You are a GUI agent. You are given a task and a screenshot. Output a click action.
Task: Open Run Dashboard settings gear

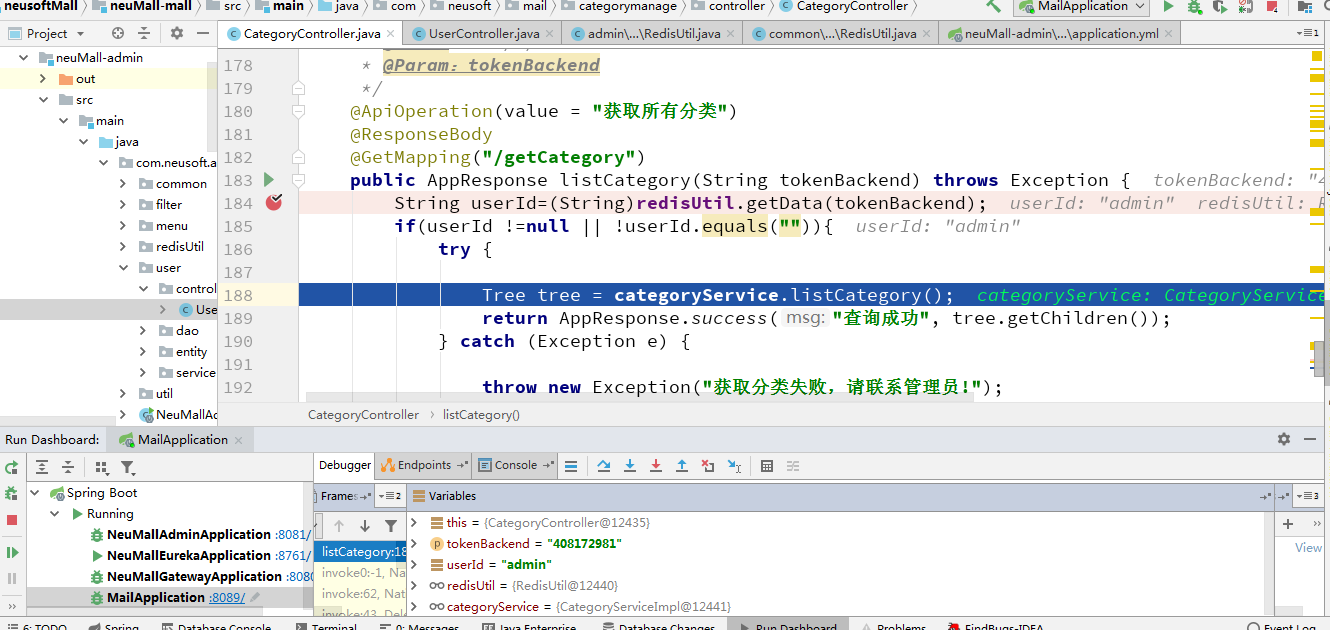point(1284,439)
